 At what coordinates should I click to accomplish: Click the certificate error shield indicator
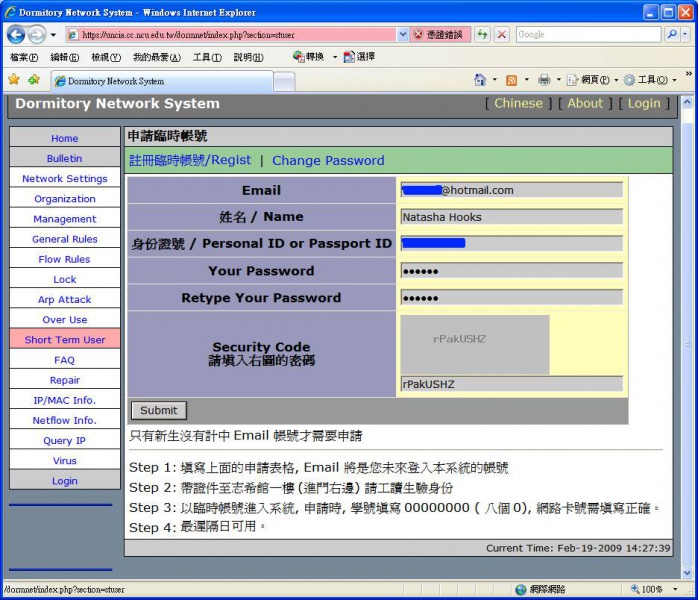tap(438, 34)
